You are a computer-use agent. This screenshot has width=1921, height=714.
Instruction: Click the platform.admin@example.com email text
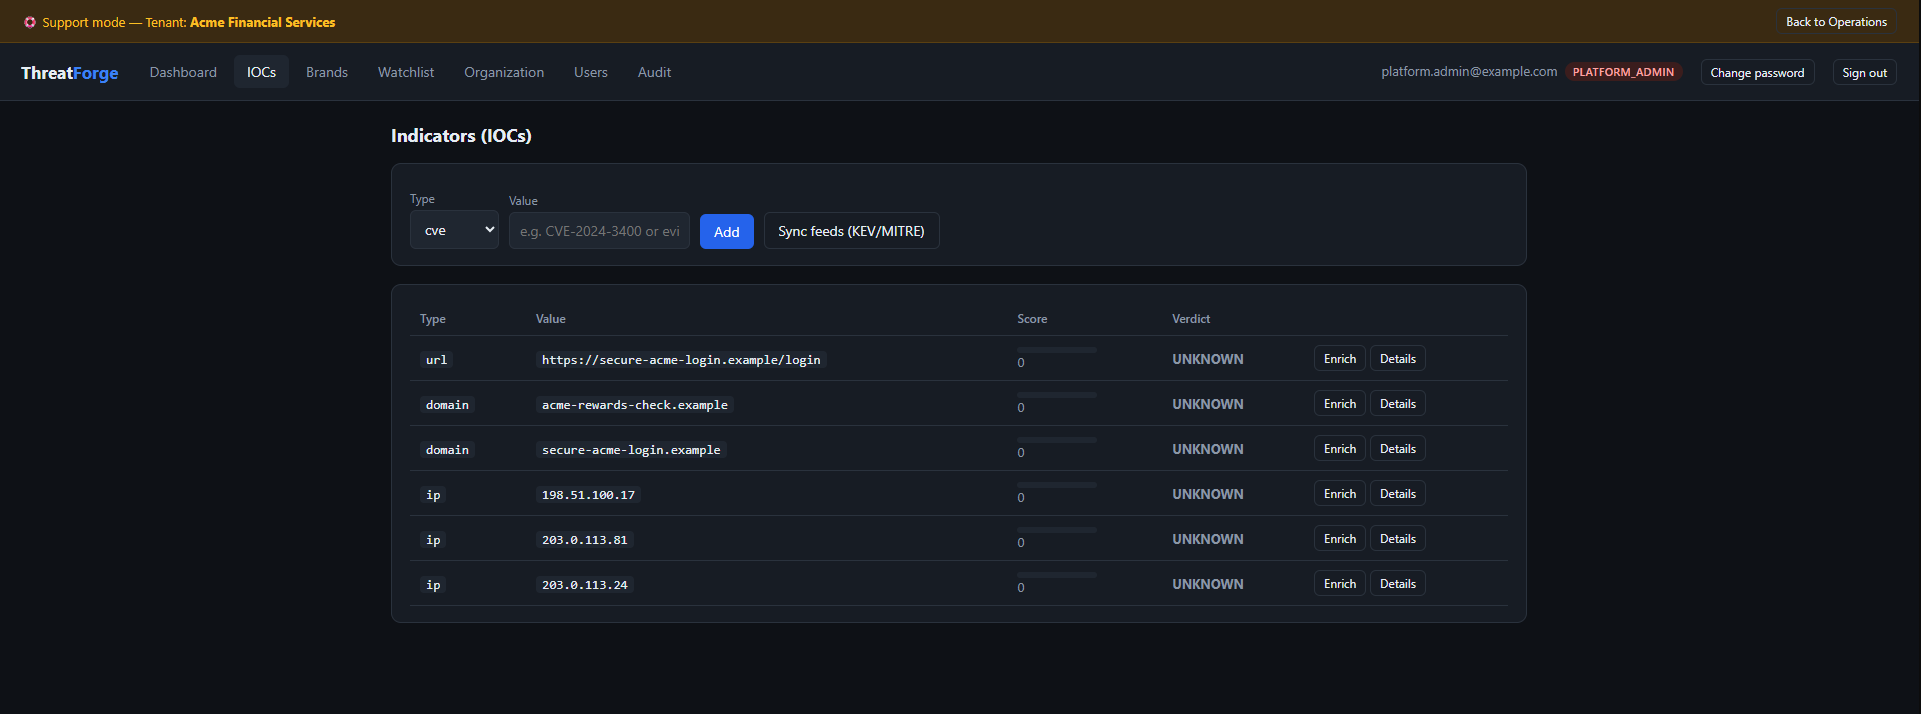coord(1469,72)
